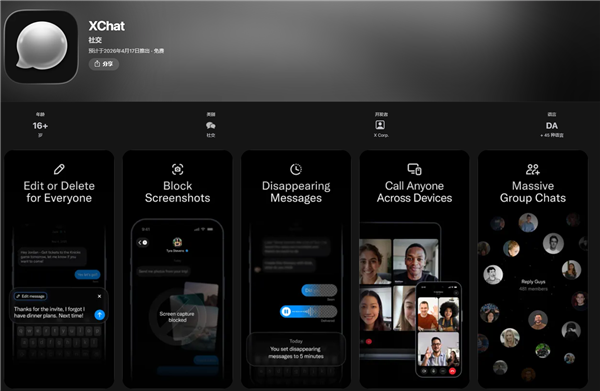The height and width of the screenshot is (391, 600).
Task: Click the pencil edit icon
Action: coord(59,169)
